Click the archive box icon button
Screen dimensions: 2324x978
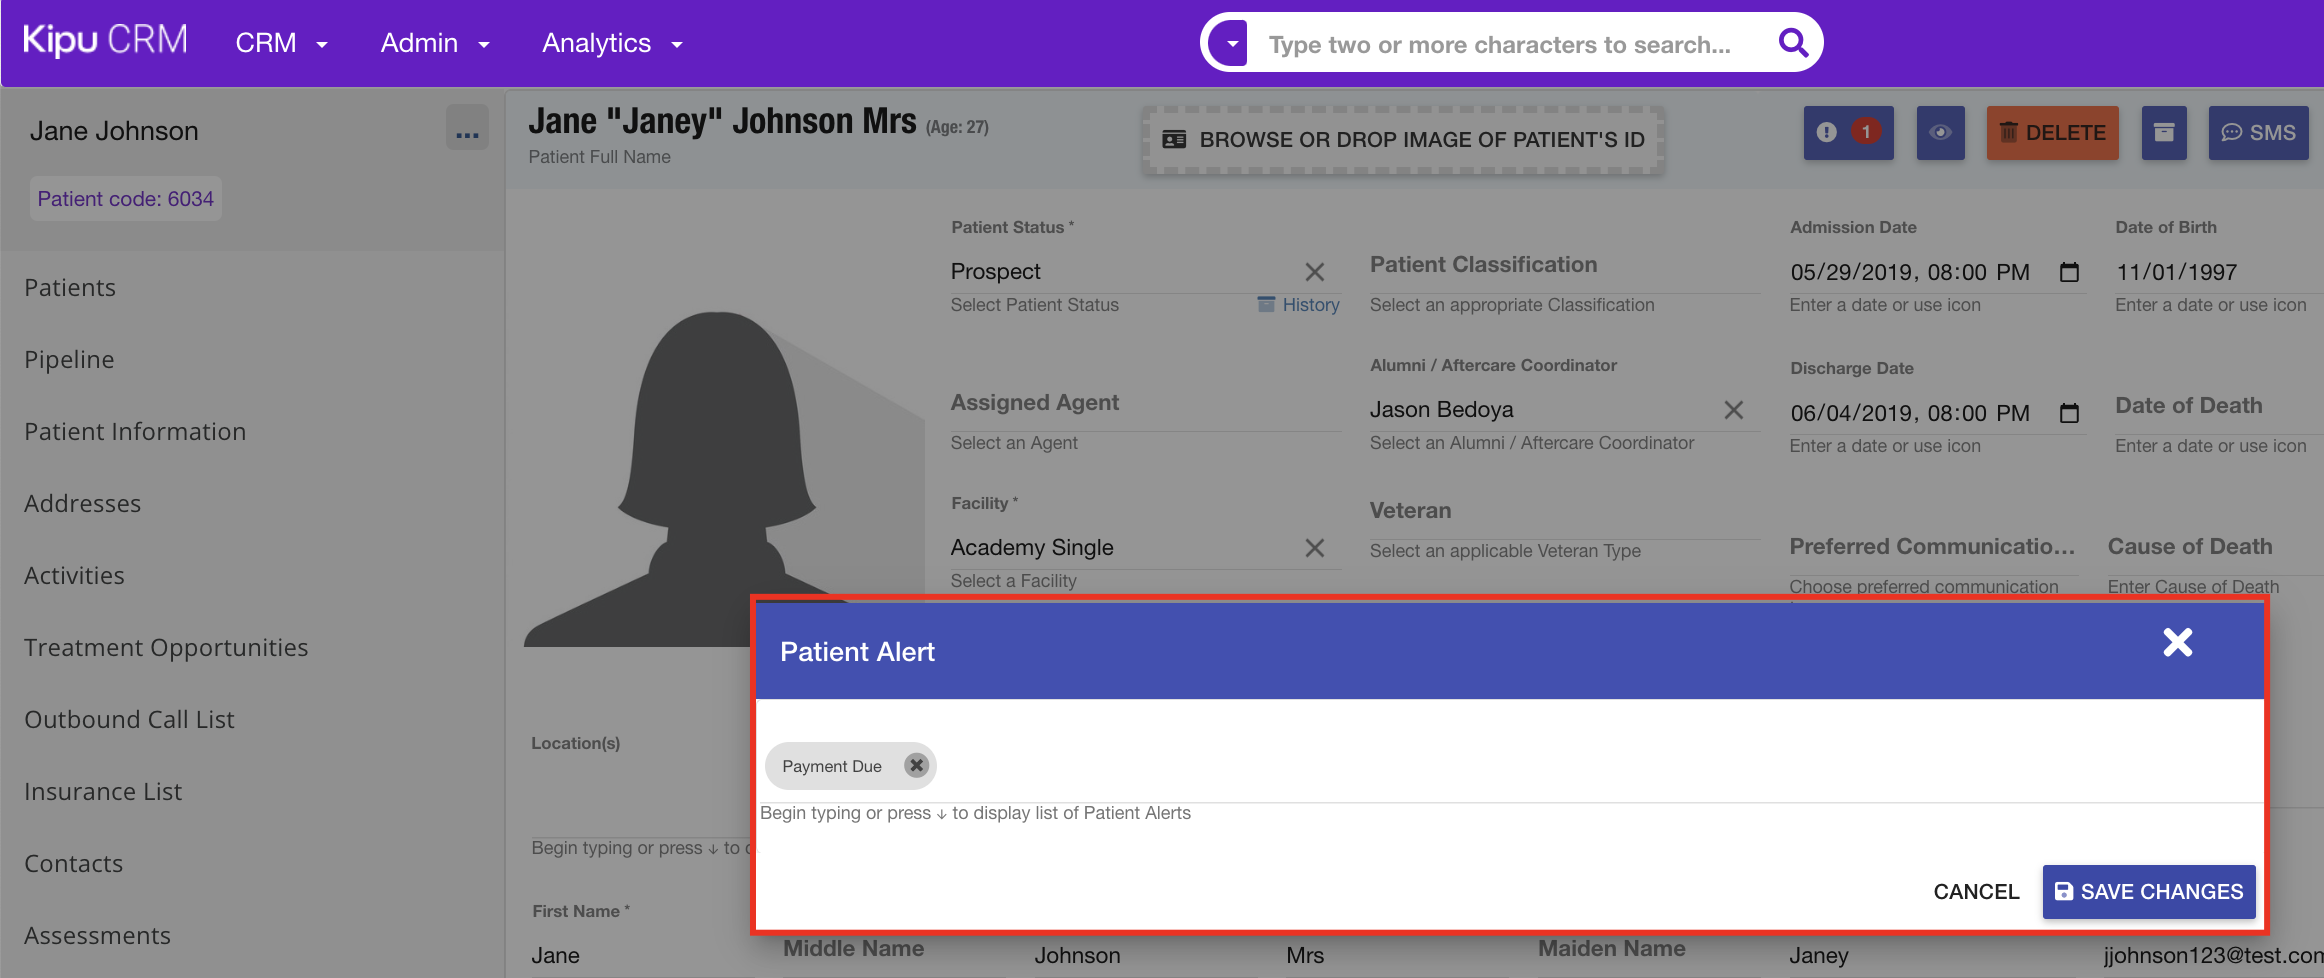2163,133
